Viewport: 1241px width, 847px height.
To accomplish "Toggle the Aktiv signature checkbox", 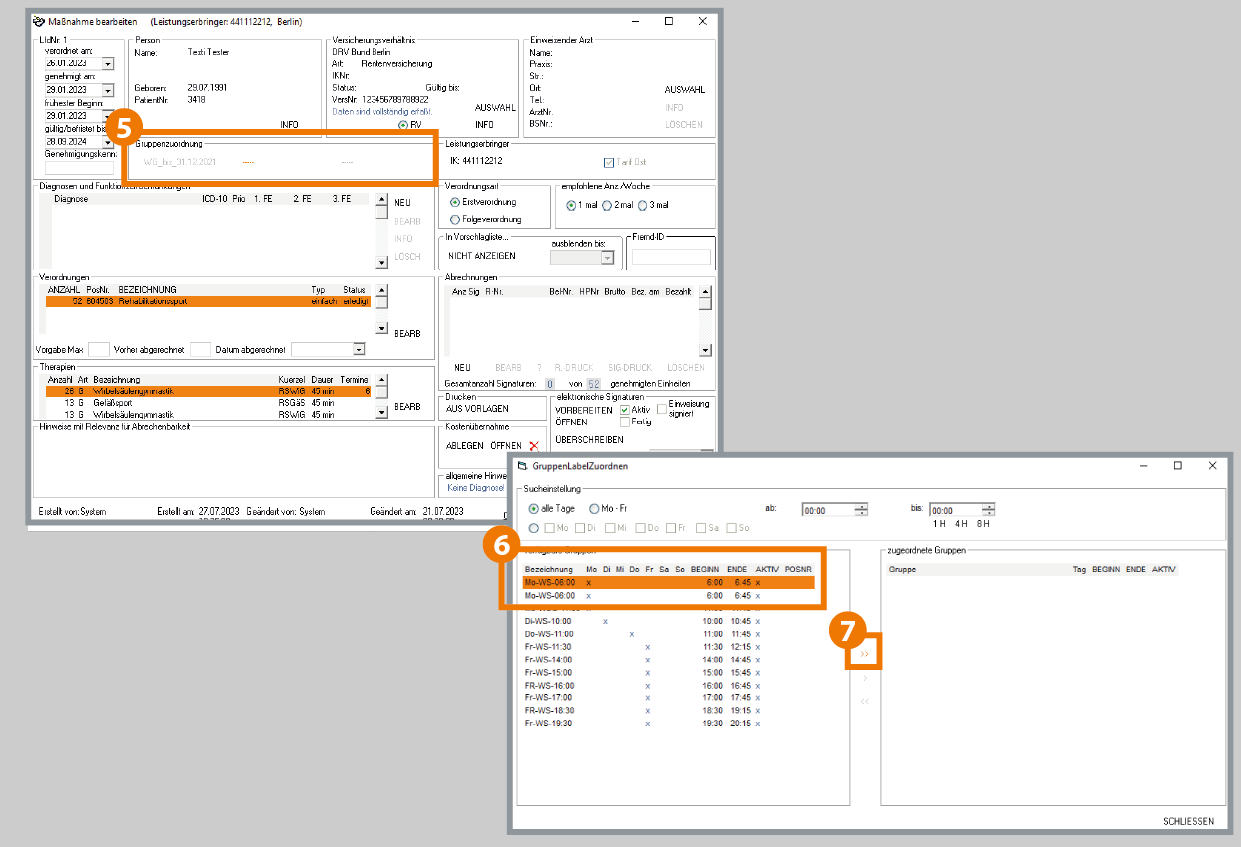I will (x=625, y=409).
